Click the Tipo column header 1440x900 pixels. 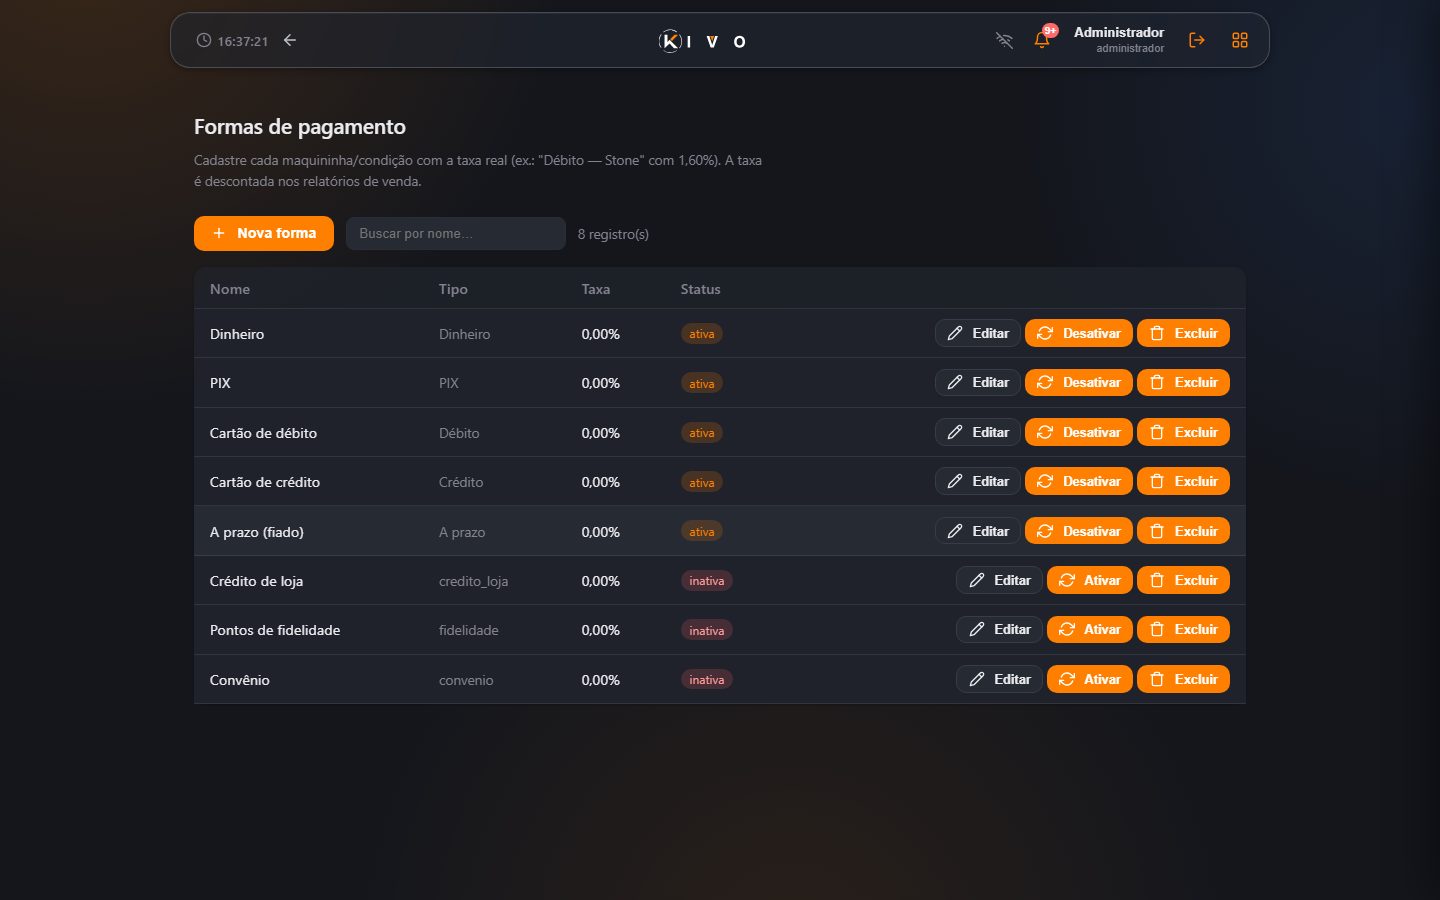[453, 289]
